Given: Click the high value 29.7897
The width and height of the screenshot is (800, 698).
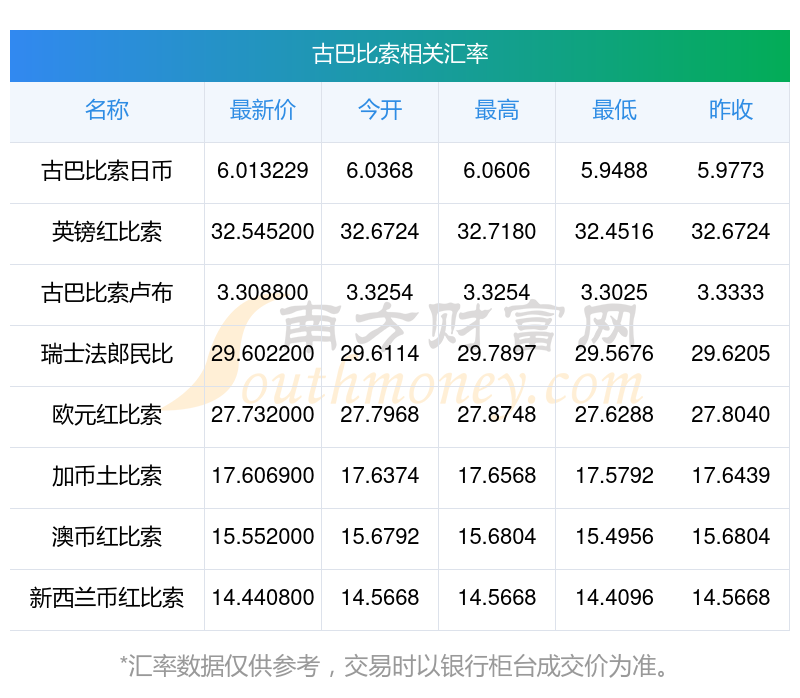Looking at the screenshot, I should tap(496, 354).
